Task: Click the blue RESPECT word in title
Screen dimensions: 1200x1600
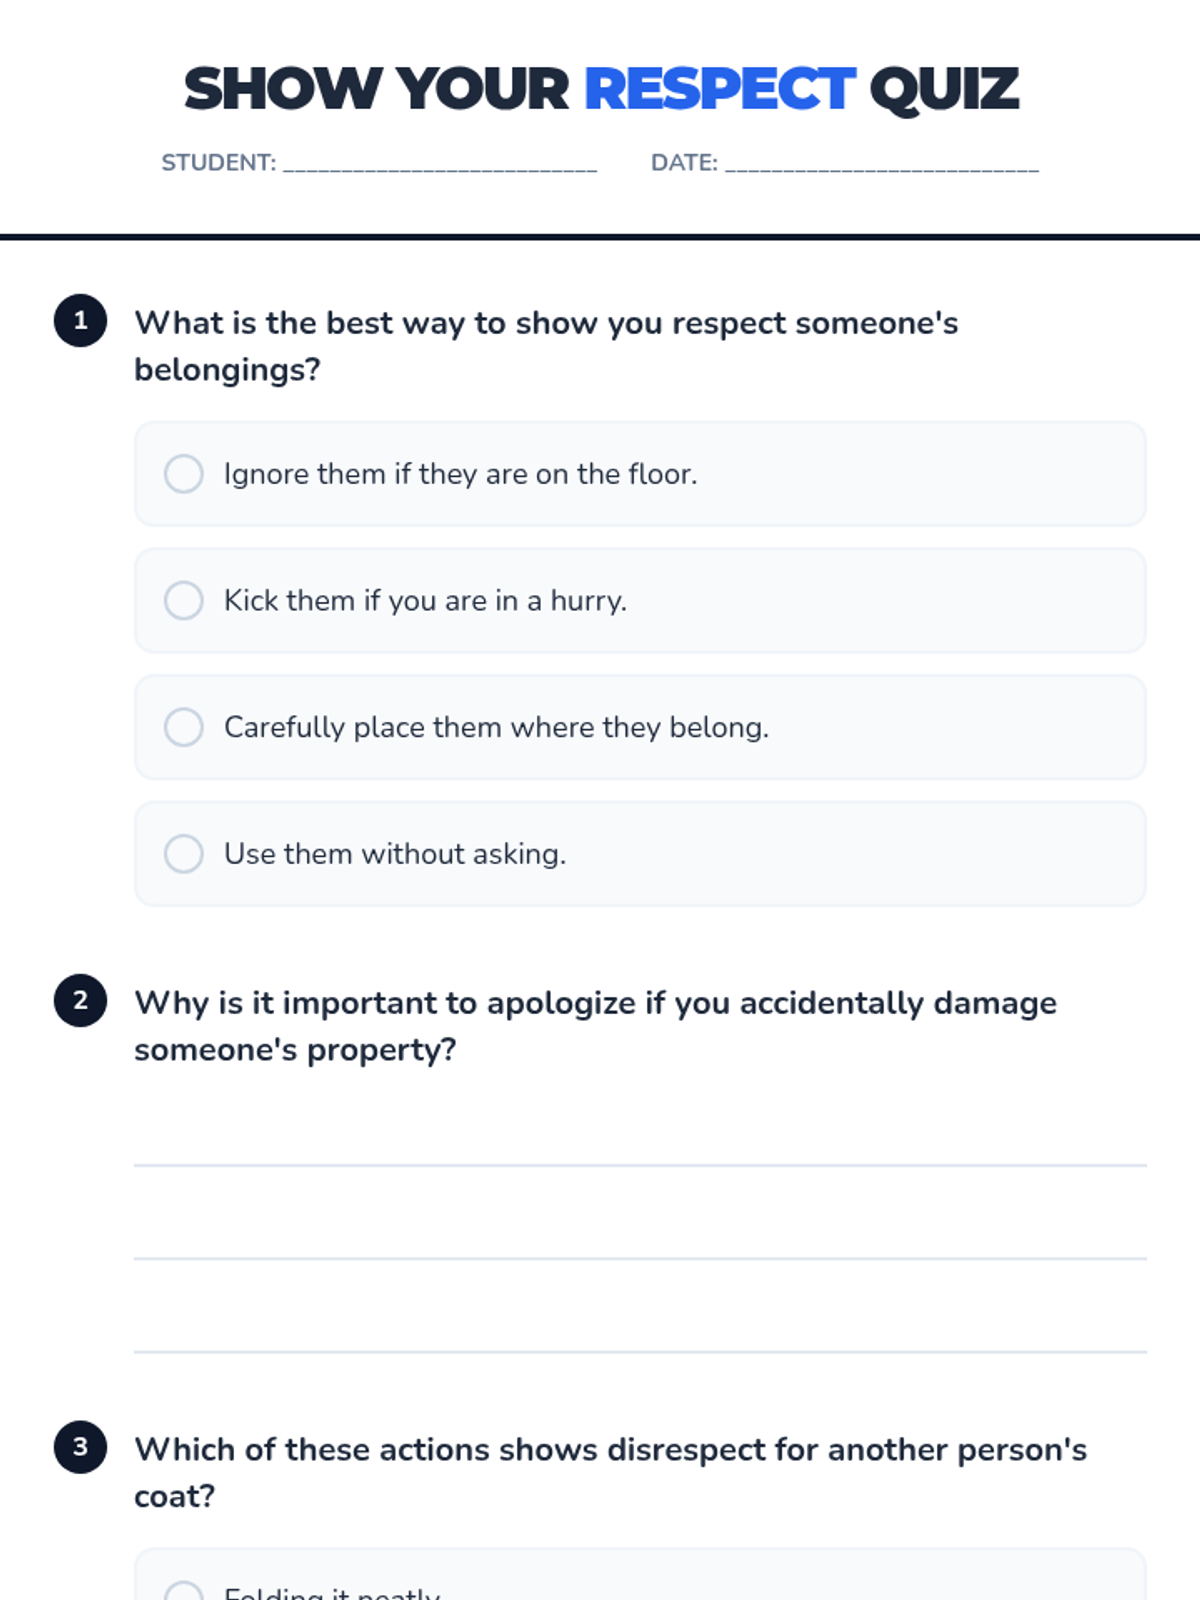Action: [x=720, y=89]
